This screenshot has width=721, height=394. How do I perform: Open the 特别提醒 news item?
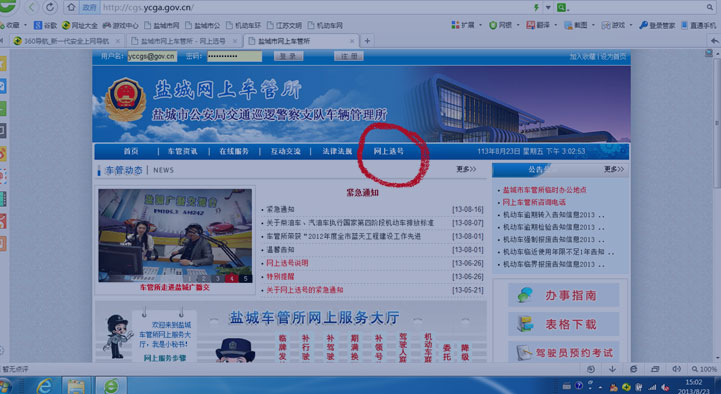click(x=280, y=277)
